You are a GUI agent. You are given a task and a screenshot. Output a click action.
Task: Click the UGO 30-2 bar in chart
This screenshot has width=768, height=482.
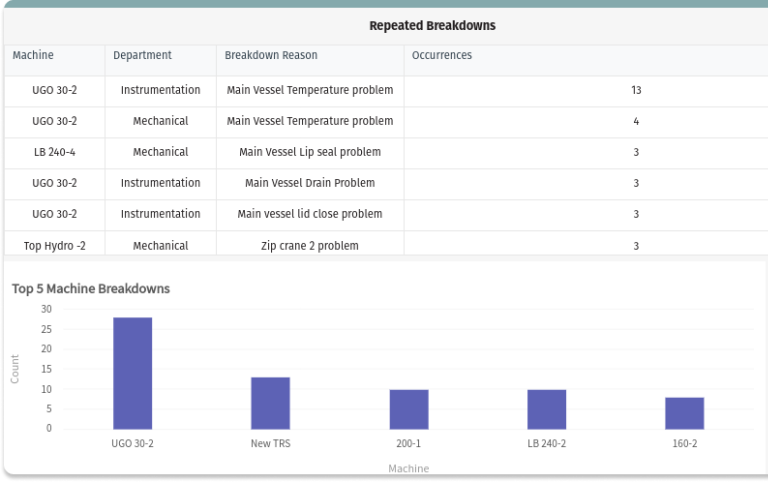[x=132, y=373]
